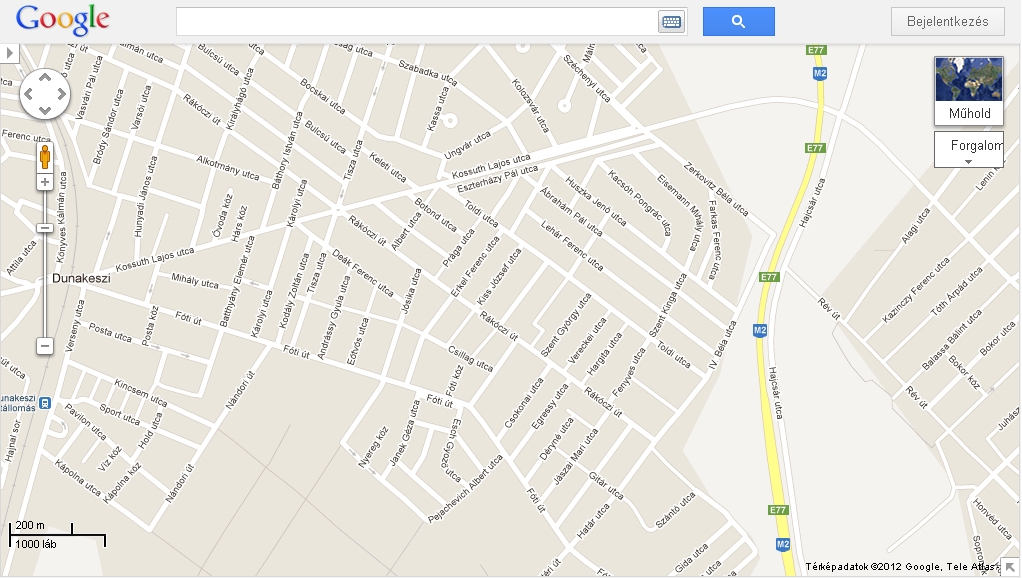This screenshot has width=1022, height=578.
Task: Pan the map right with the arrow
Action: point(61,94)
